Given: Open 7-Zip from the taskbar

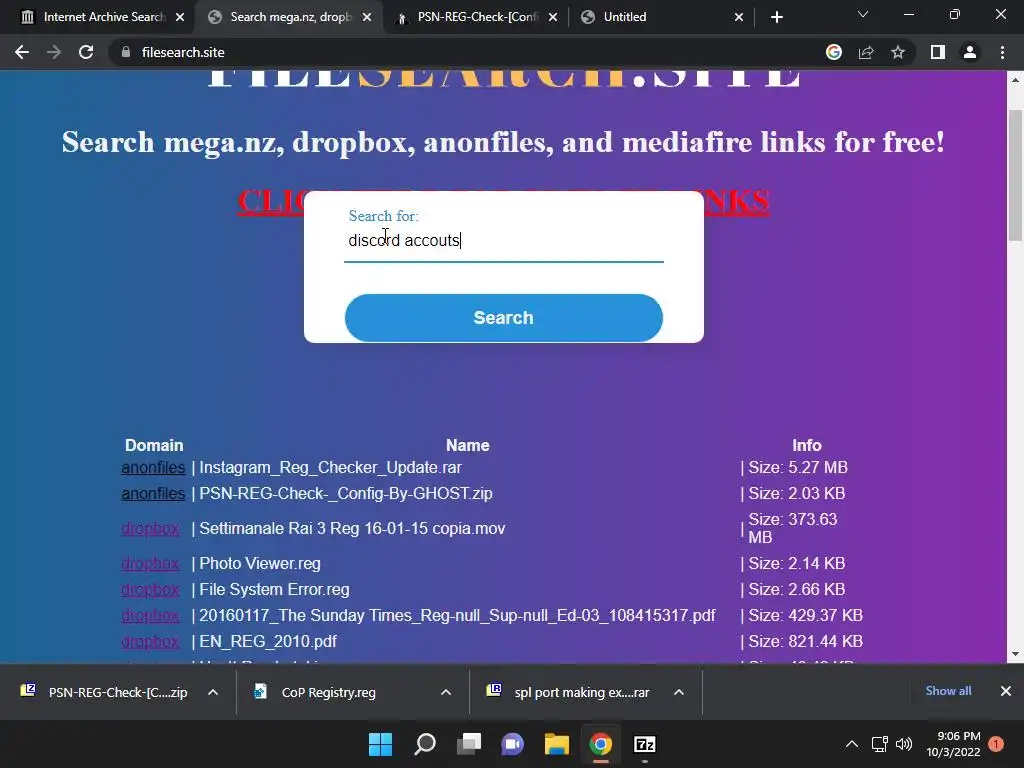Looking at the screenshot, I should [x=645, y=744].
